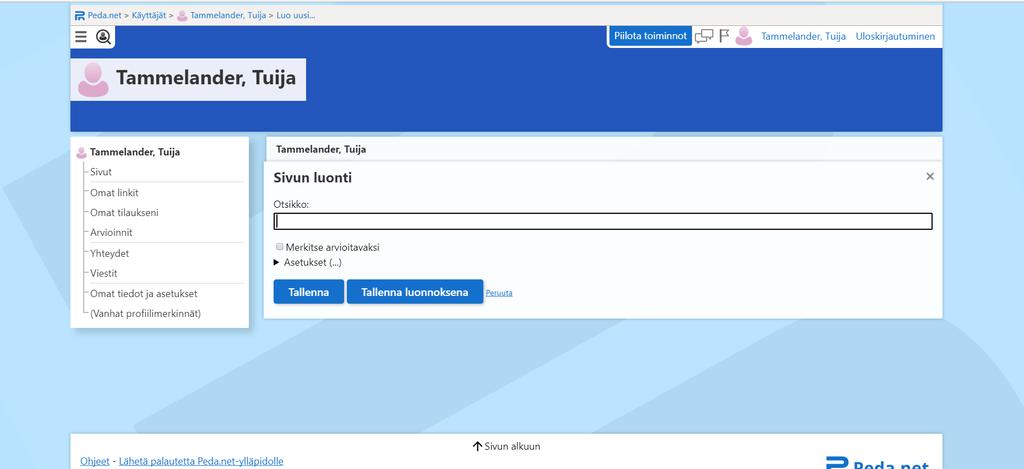
Task: Click Lähetä palautetta Peda.net-ylläpidolle link
Action: (x=201, y=461)
